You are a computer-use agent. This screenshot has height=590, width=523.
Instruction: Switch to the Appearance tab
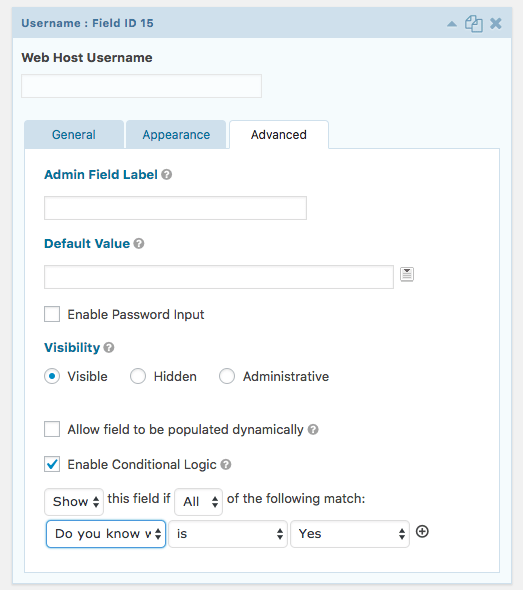coord(176,134)
